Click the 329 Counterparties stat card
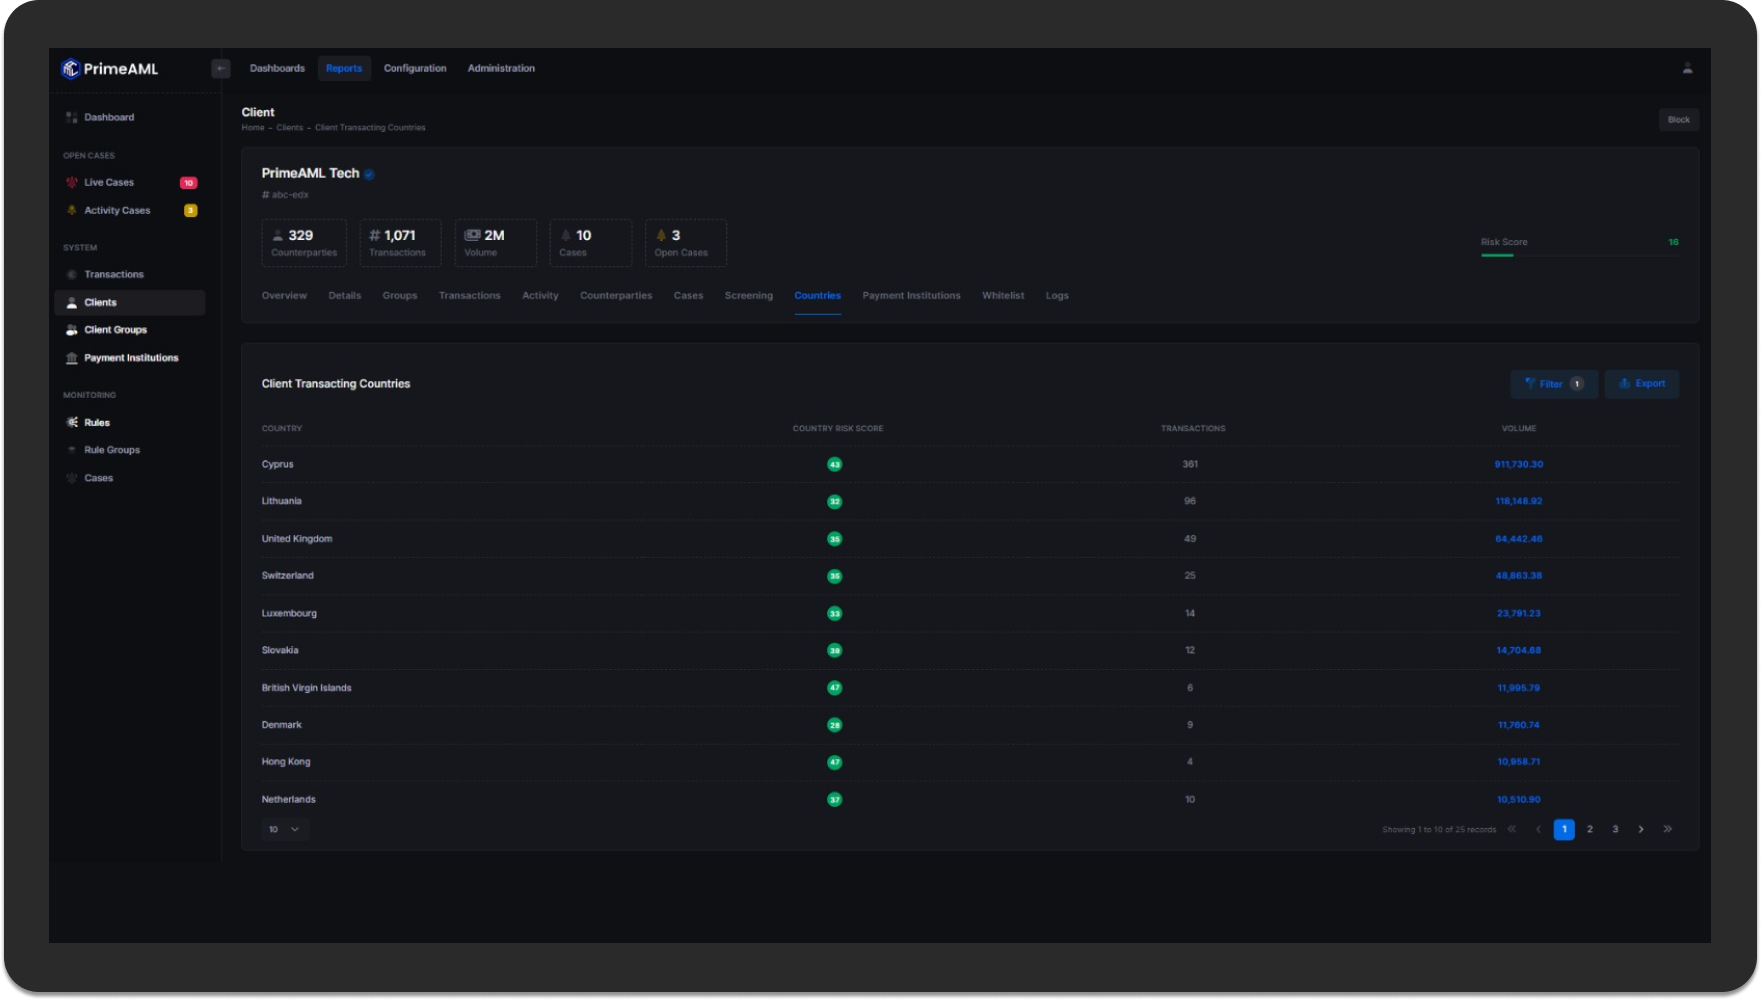The height and width of the screenshot is (1000, 1761). tap(304, 243)
